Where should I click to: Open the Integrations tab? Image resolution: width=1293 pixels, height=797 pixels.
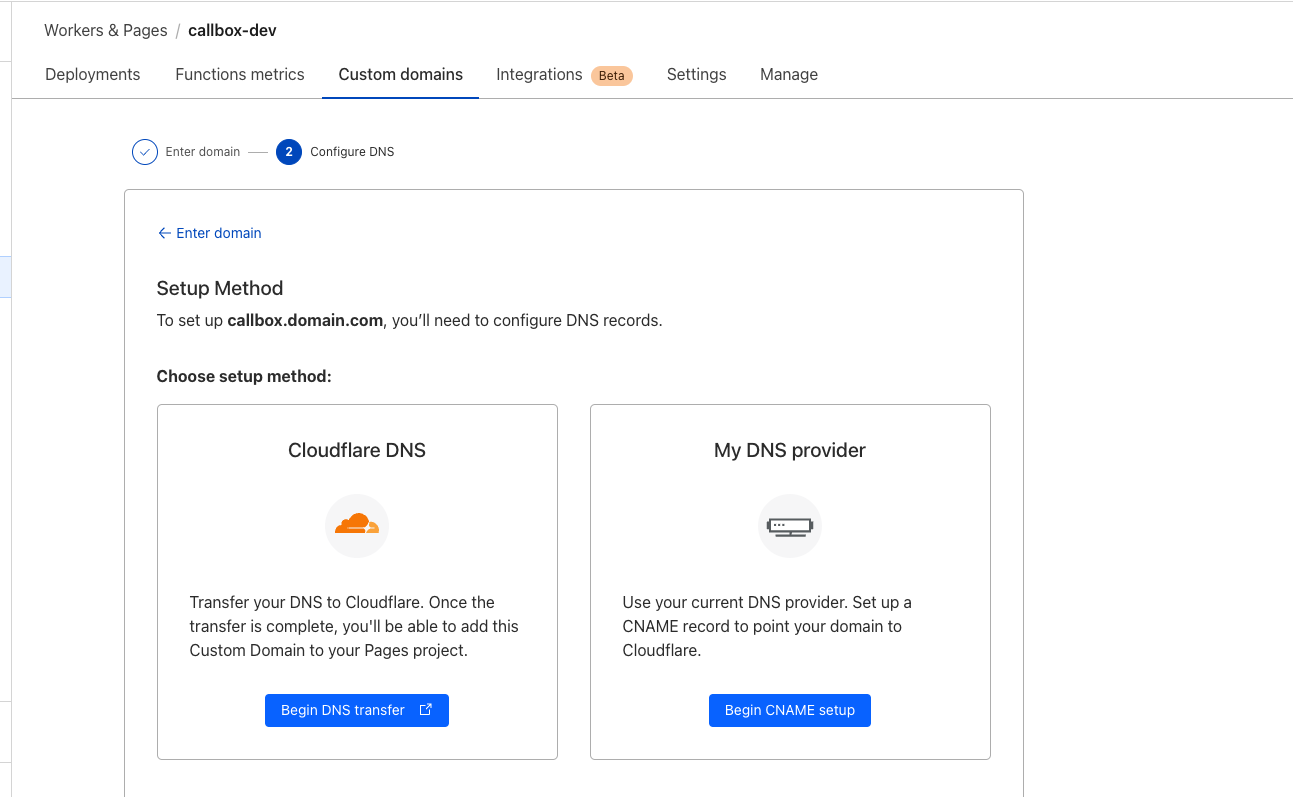[539, 75]
